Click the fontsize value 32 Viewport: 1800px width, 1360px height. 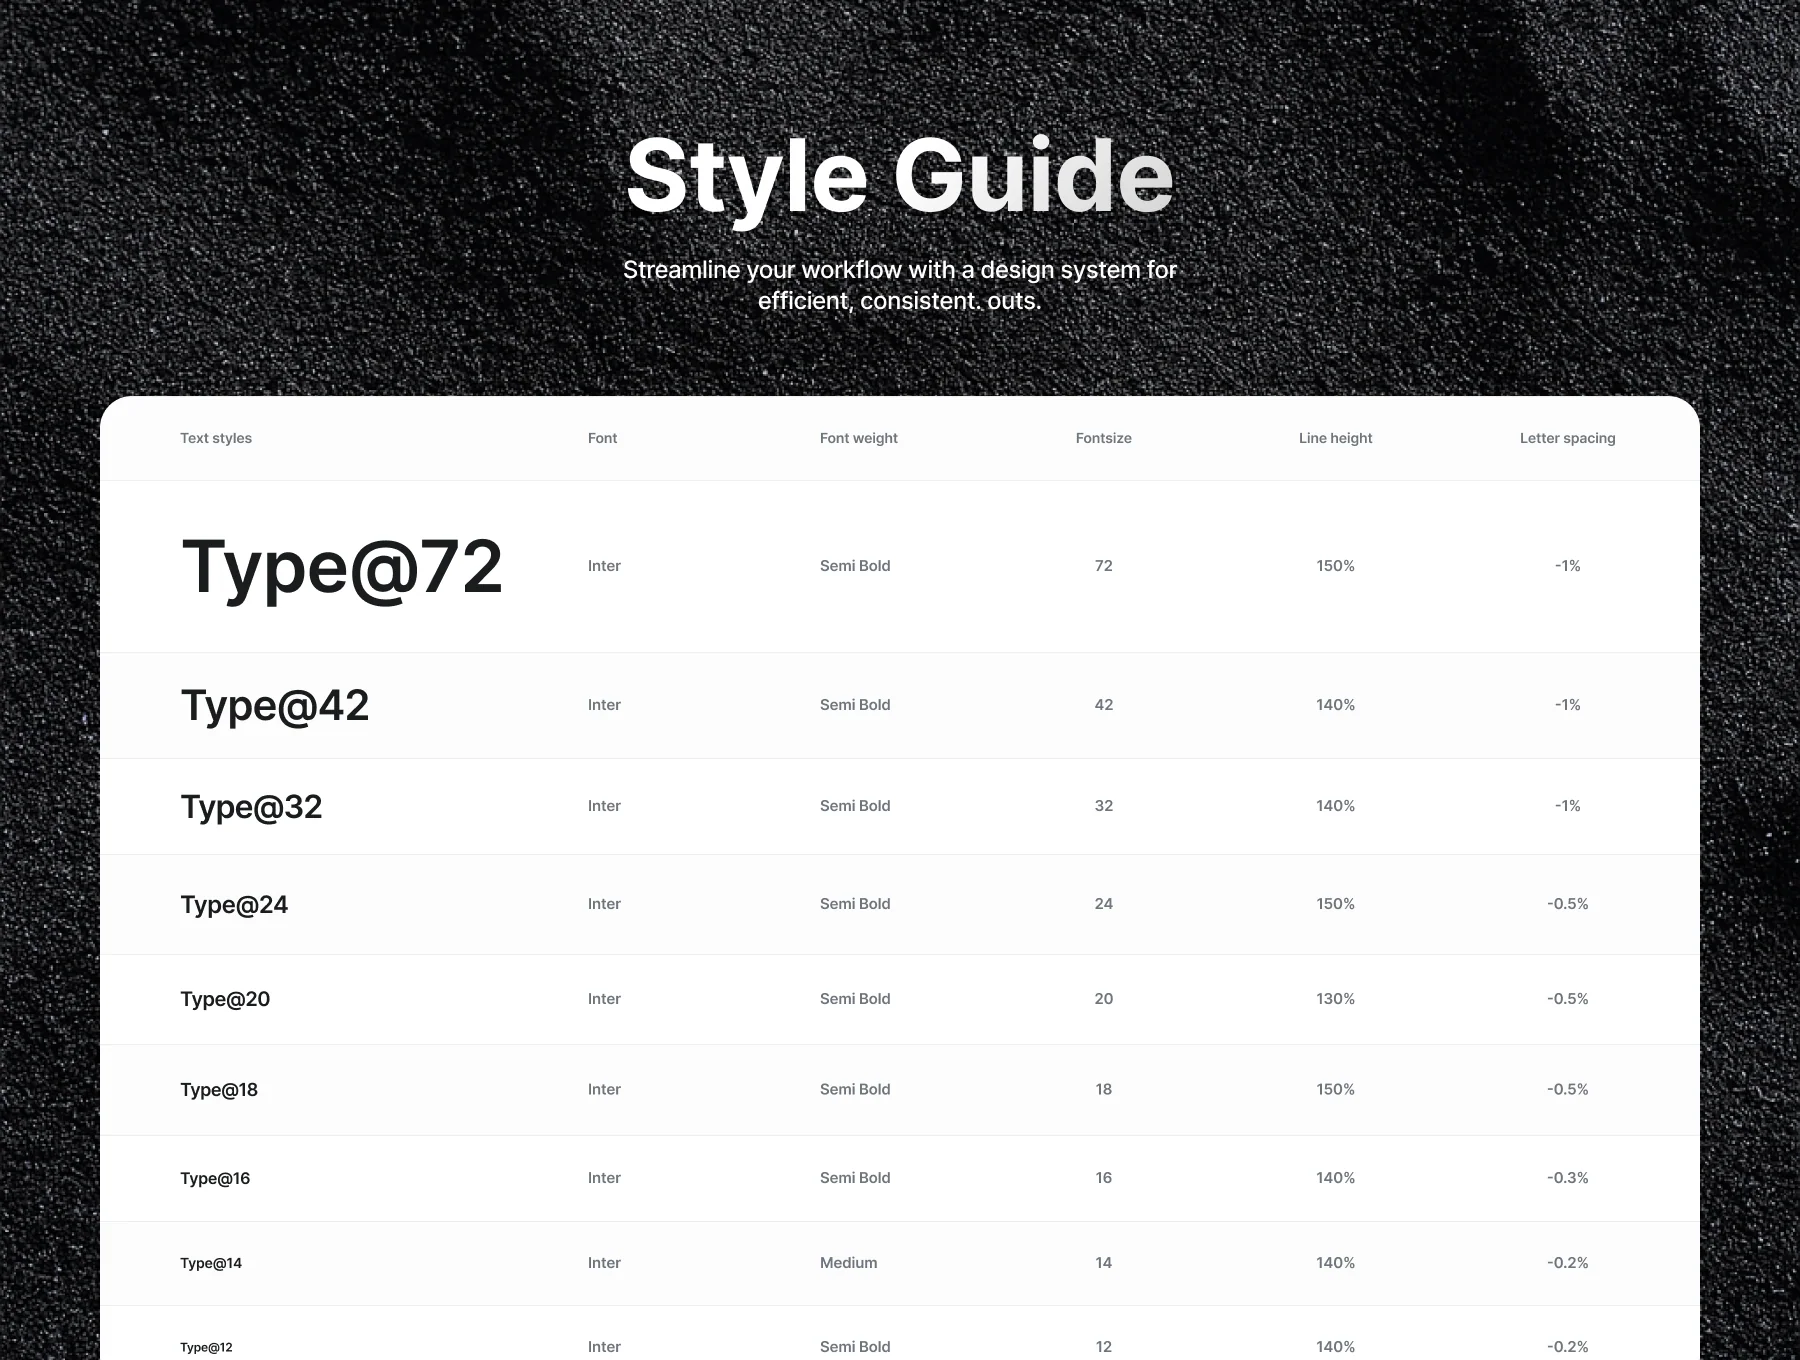pyautogui.click(x=1104, y=806)
